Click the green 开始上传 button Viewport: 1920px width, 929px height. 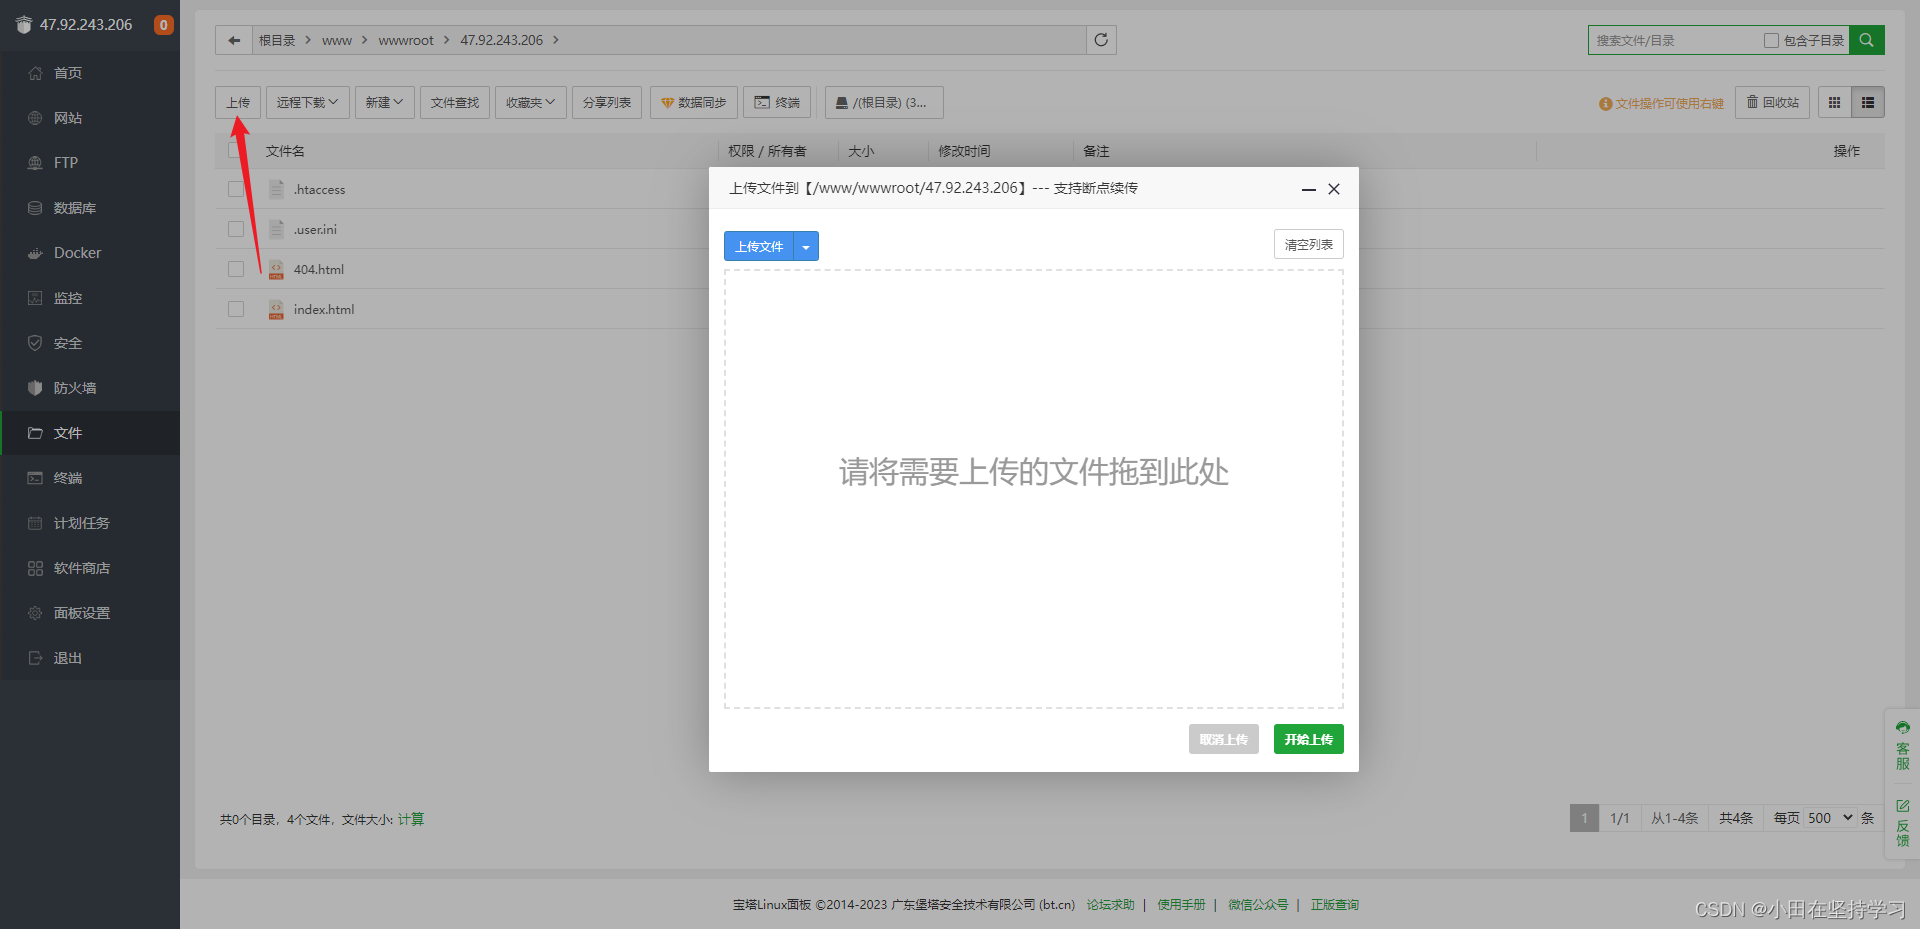1308,739
